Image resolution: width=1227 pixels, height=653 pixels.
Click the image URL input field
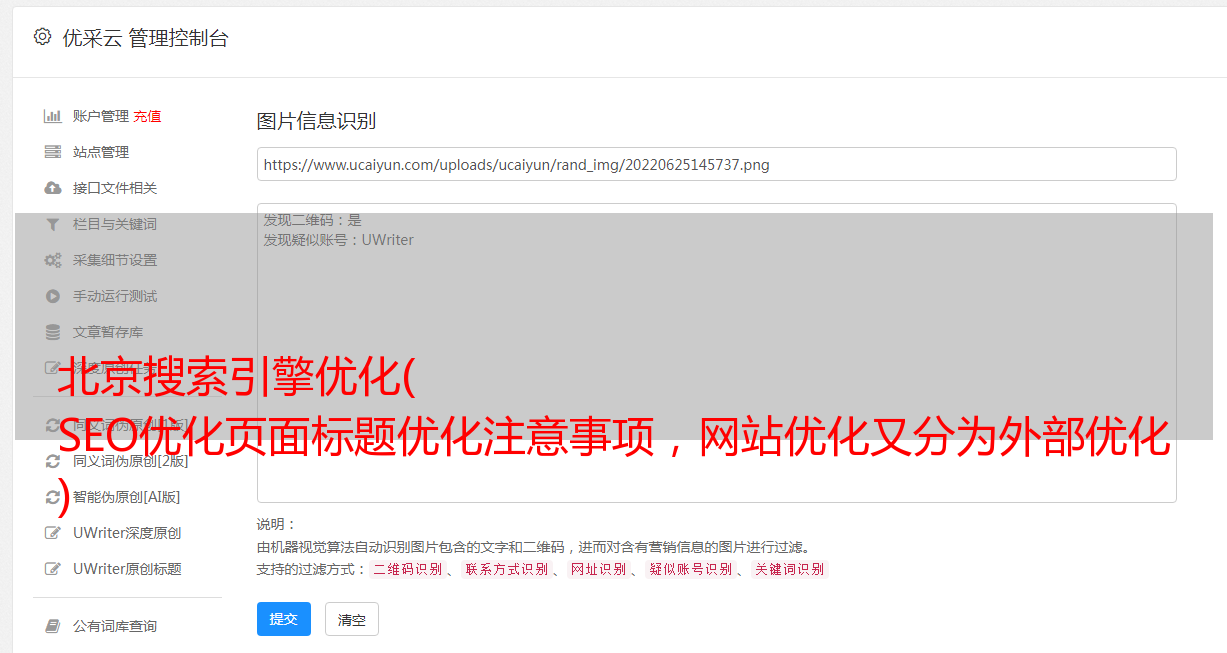716,164
